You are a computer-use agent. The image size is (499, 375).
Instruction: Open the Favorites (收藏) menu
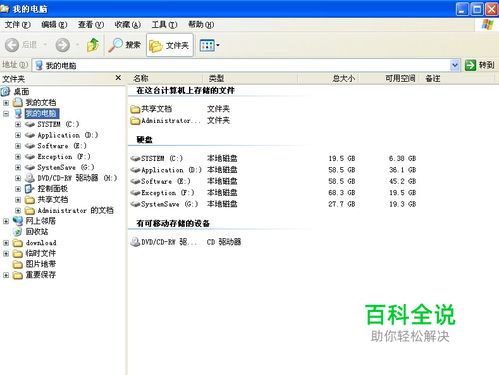127,25
